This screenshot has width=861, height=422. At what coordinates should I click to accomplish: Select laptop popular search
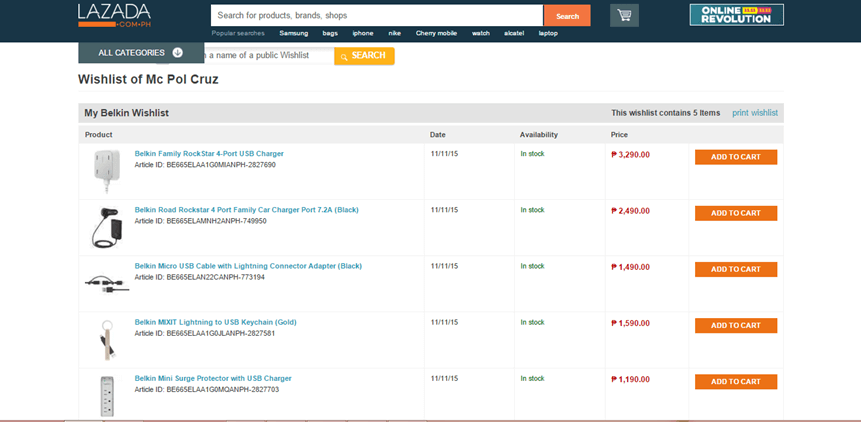548,33
